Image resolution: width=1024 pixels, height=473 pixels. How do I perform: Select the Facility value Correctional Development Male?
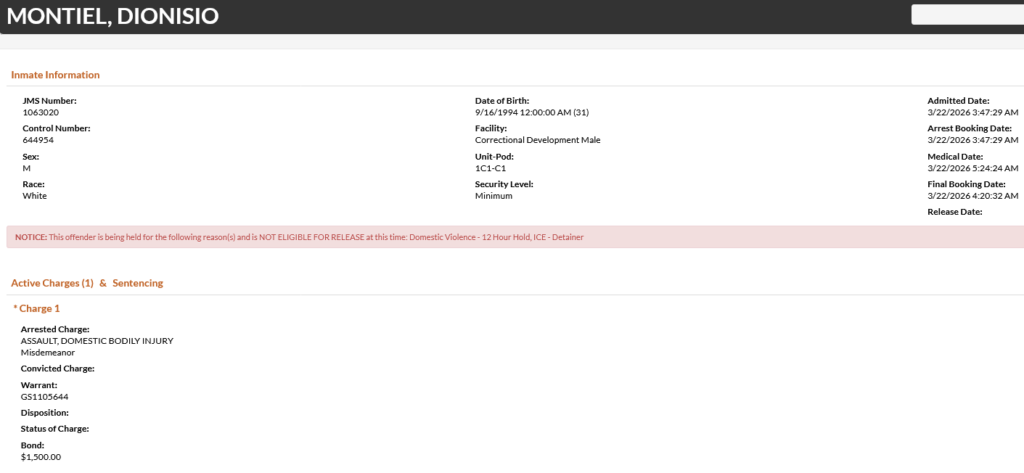537,140
